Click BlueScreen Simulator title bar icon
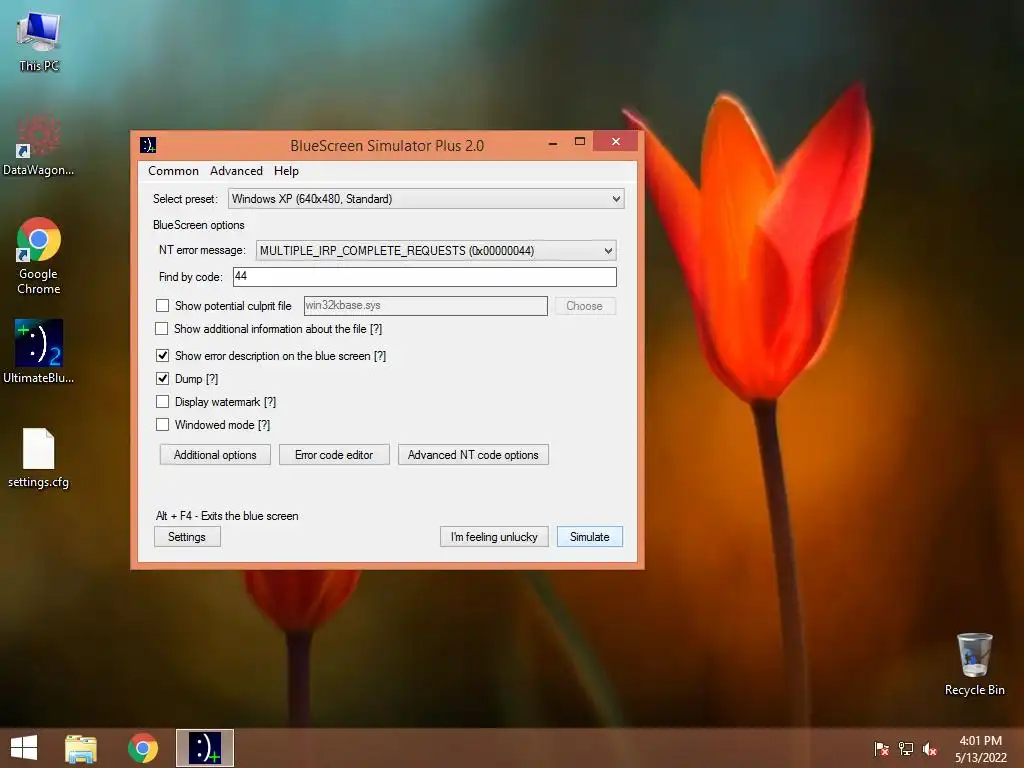This screenshot has width=1024, height=768. pyautogui.click(x=148, y=145)
